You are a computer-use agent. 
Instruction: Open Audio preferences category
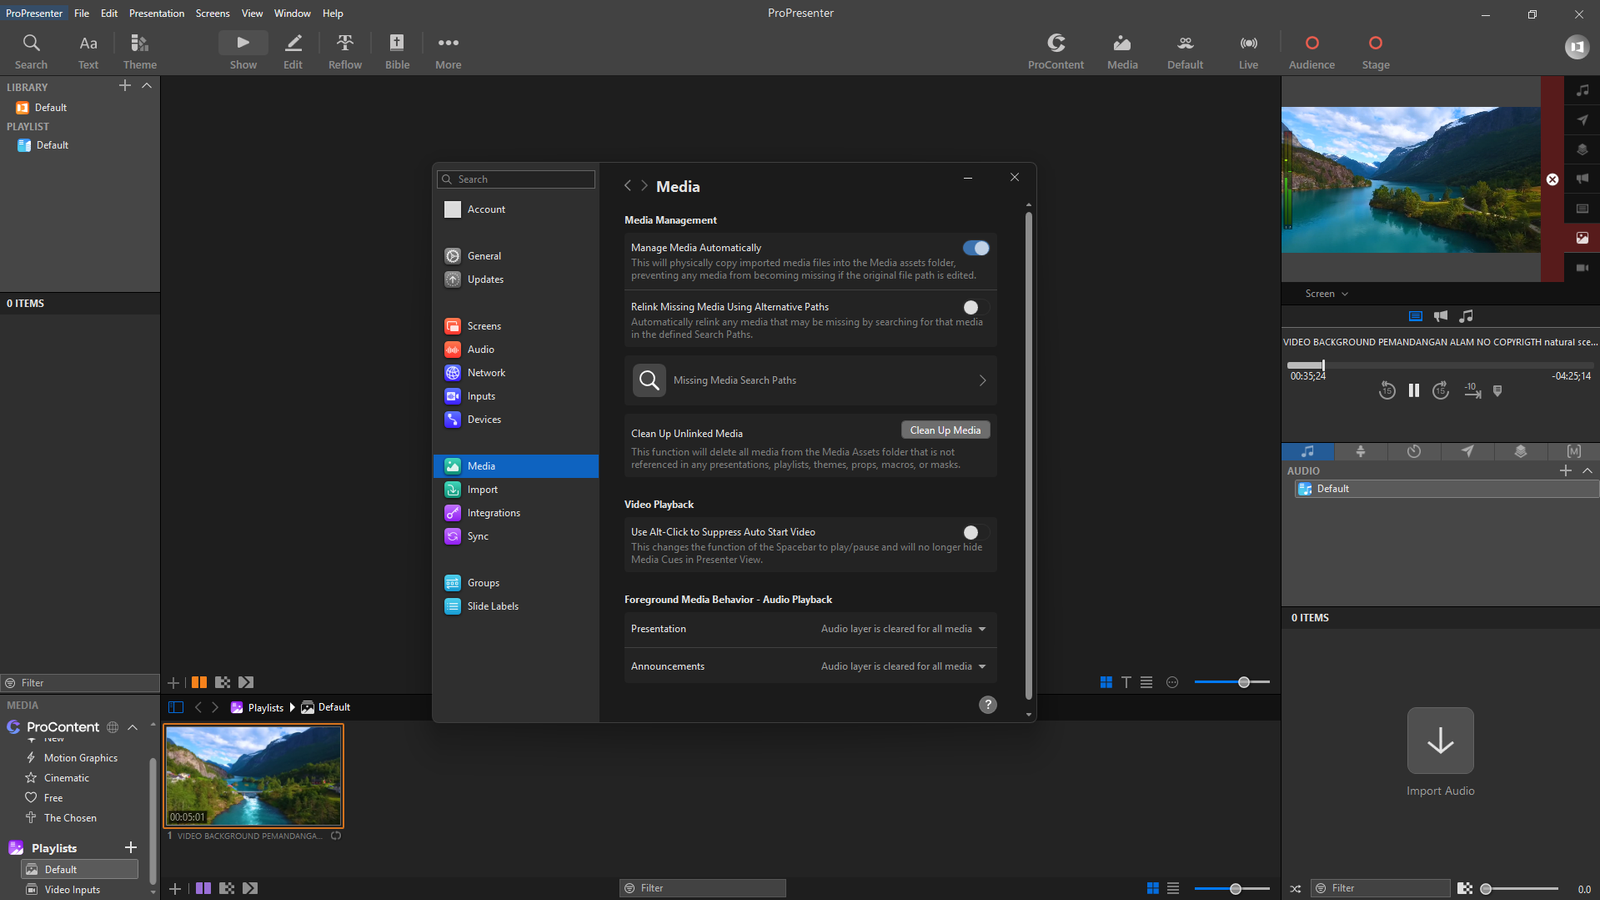tap(516, 350)
